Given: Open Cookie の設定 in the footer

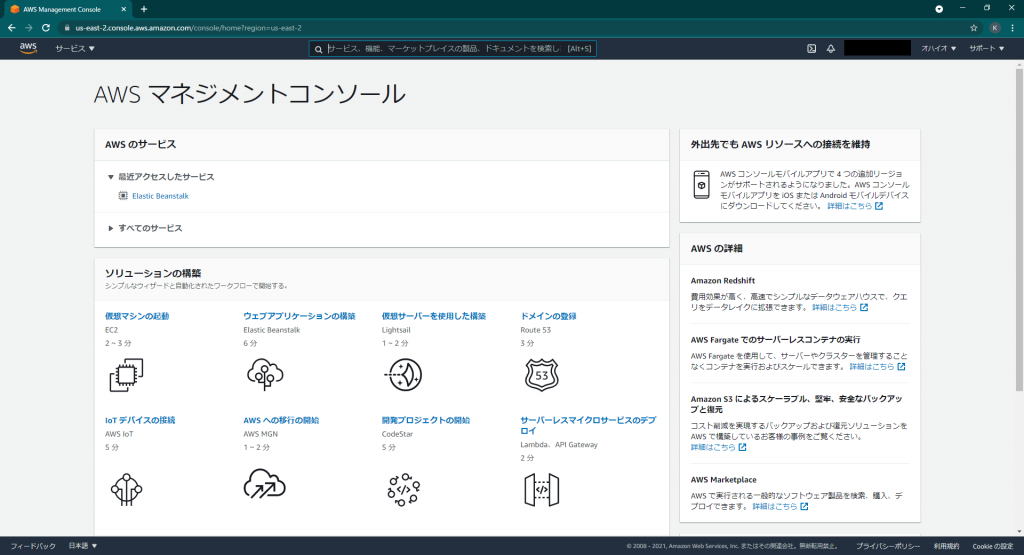Looking at the screenshot, I should [993, 547].
